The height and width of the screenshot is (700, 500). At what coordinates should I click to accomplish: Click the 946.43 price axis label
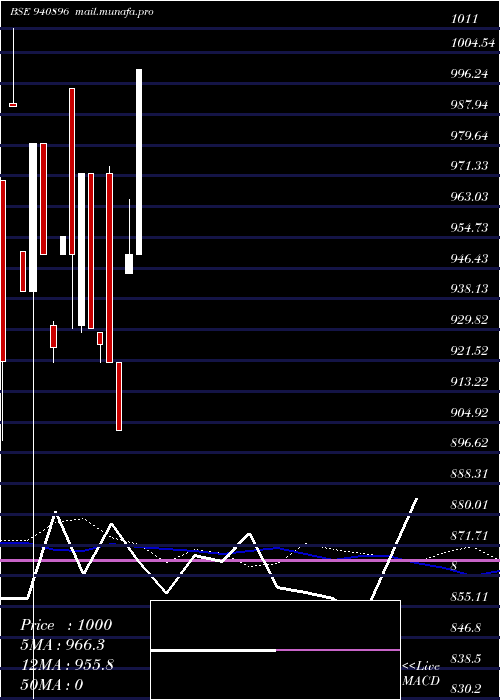tap(469, 258)
